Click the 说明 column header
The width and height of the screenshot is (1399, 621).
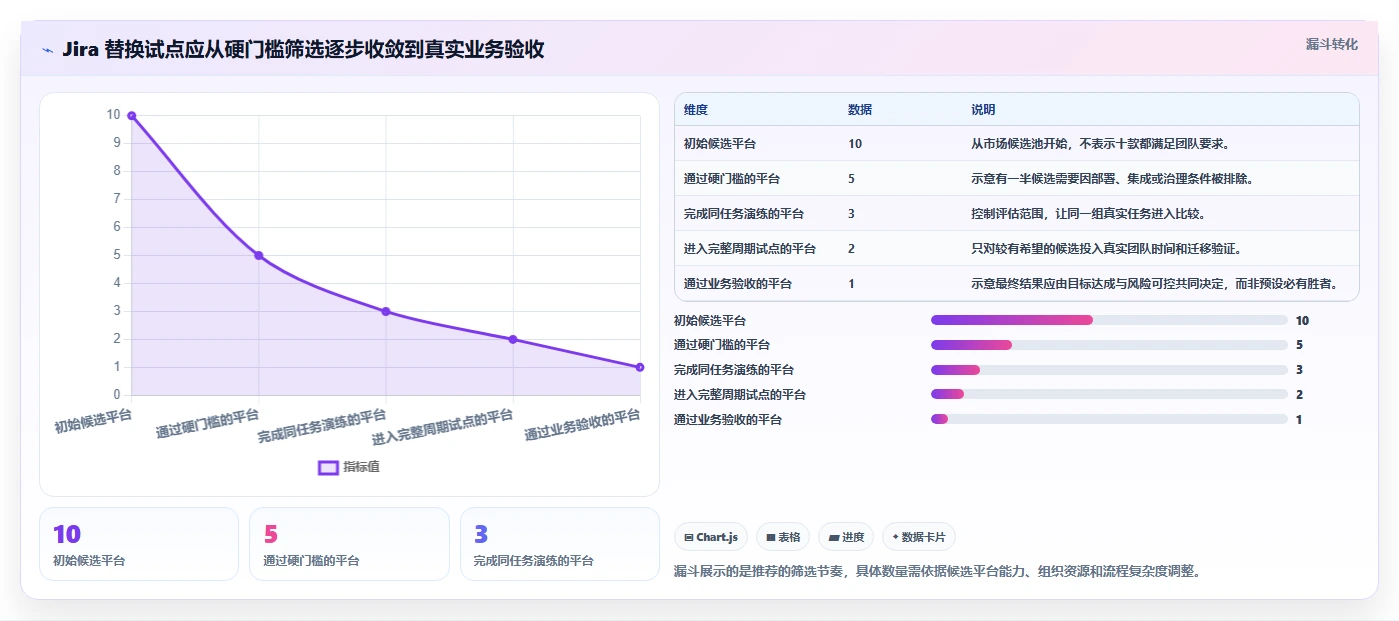983,110
